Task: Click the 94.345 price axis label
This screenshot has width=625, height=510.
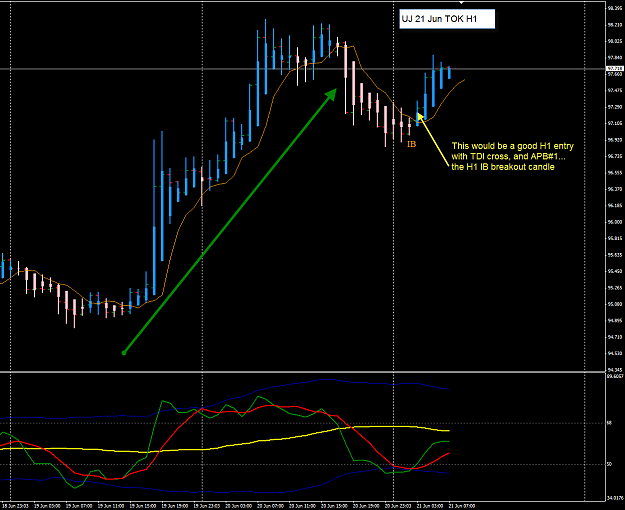Action: point(614,370)
